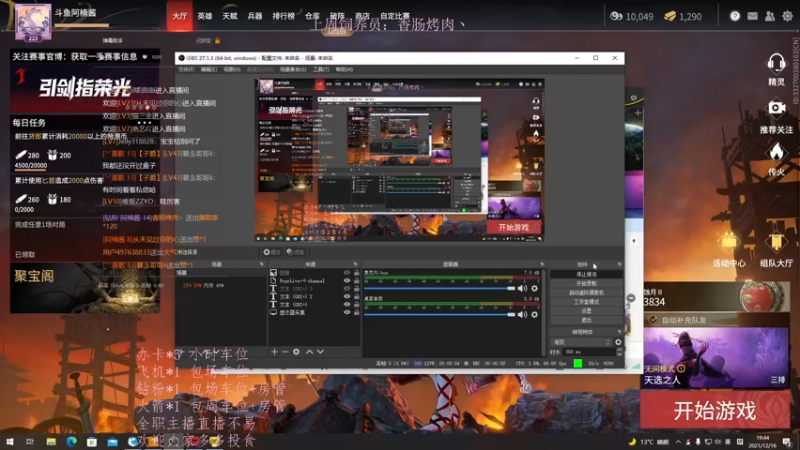Add a new source with plus icon
The image size is (800, 450).
coord(274,352)
